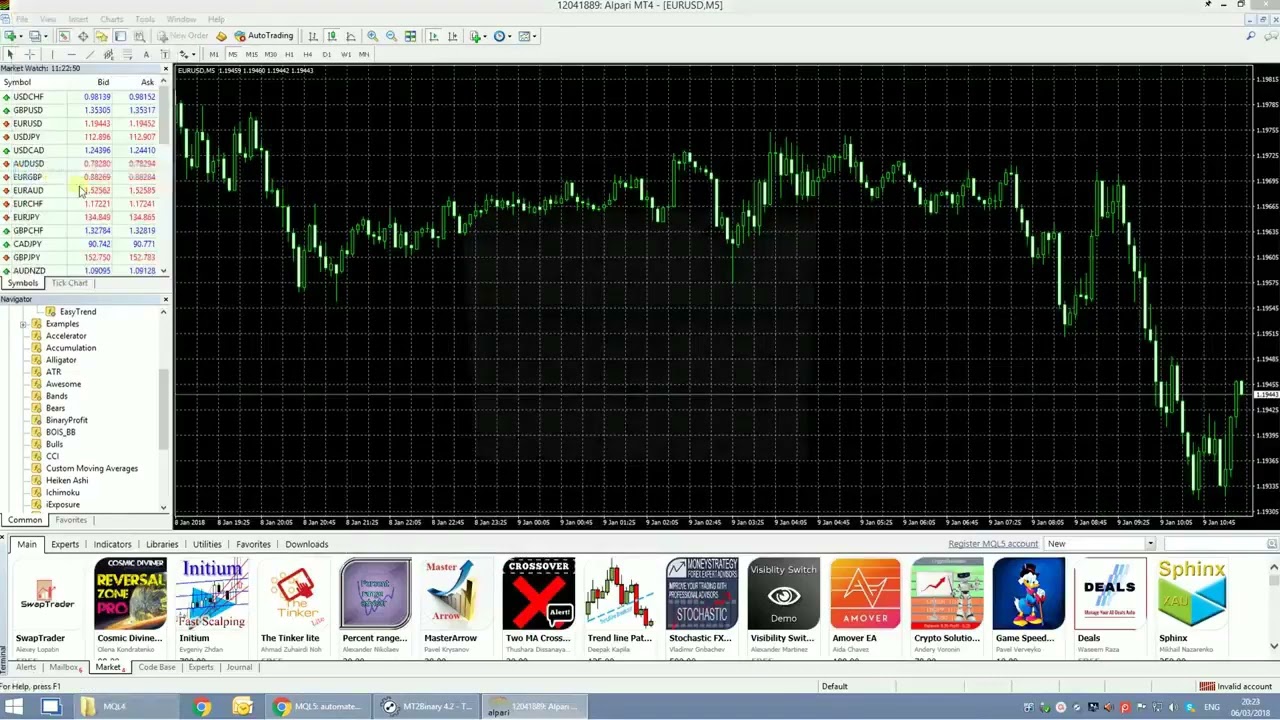Click the Windows Start button
Image resolution: width=1280 pixels, height=720 pixels.
coord(14,707)
